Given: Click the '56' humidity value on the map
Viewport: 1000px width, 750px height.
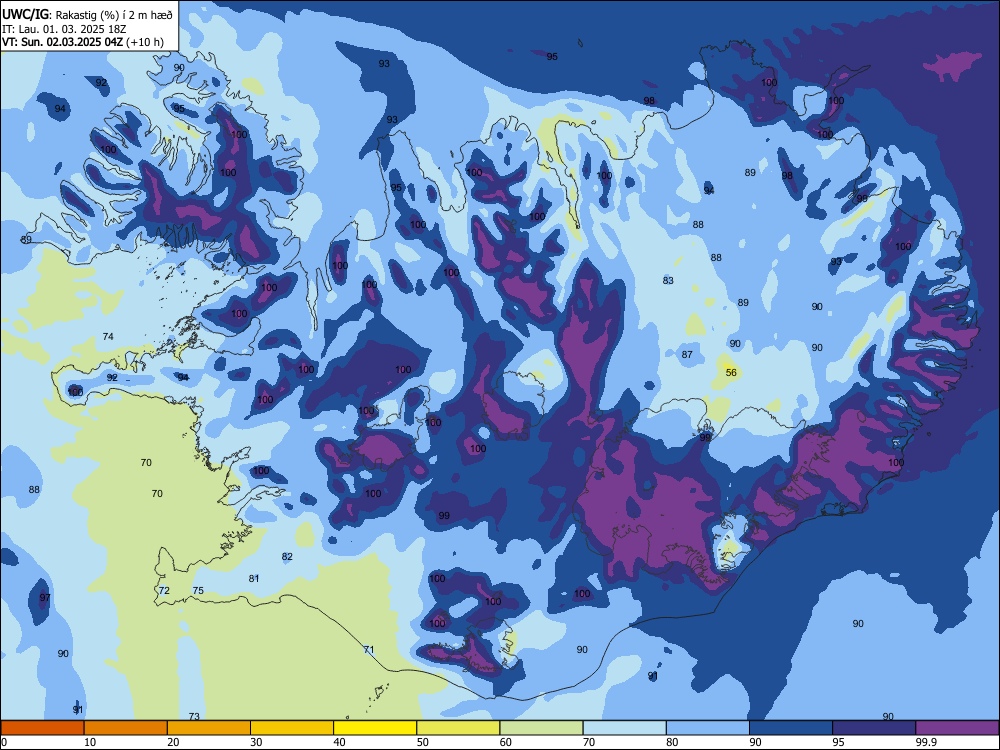Looking at the screenshot, I should click(731, 372).
